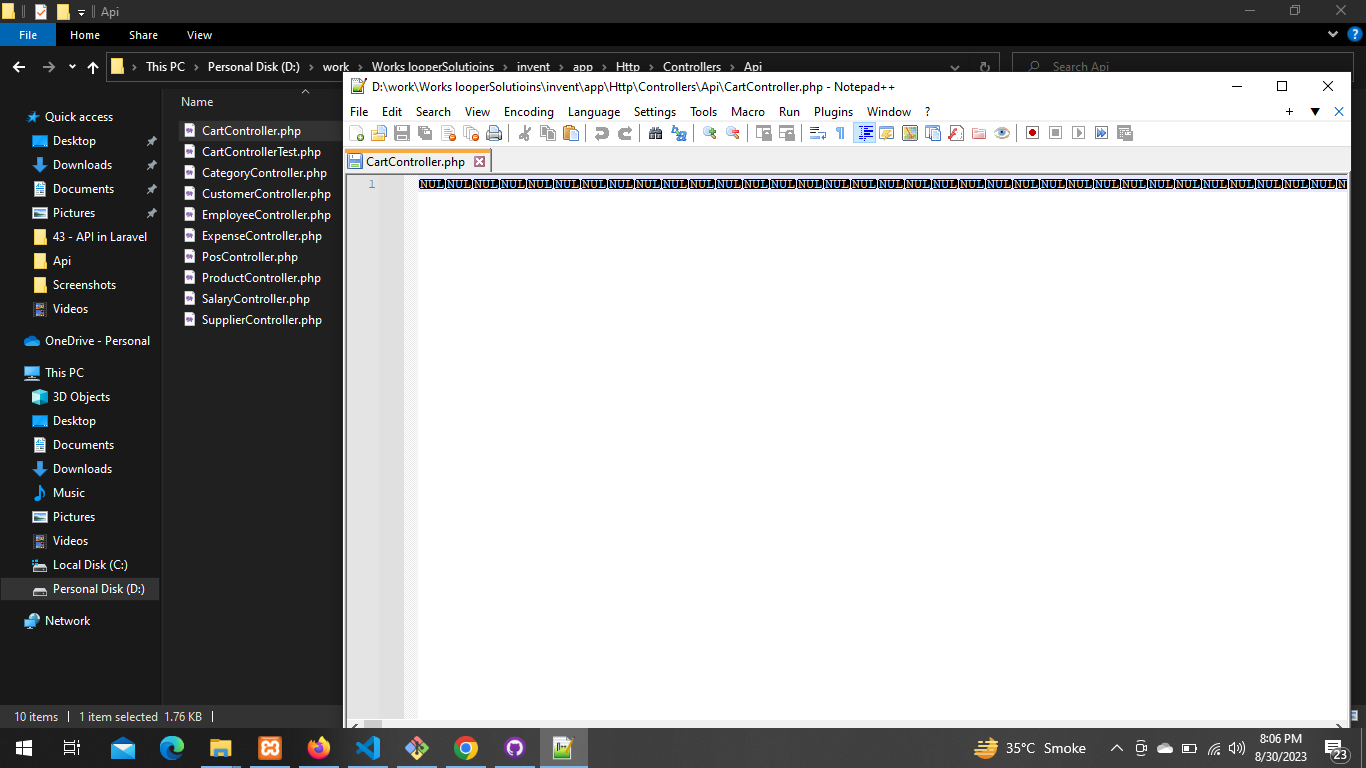Open the Find dialog using the toolbar binoculars
The width and height of the screenshot is (1366, 768).
click(655, 132)
